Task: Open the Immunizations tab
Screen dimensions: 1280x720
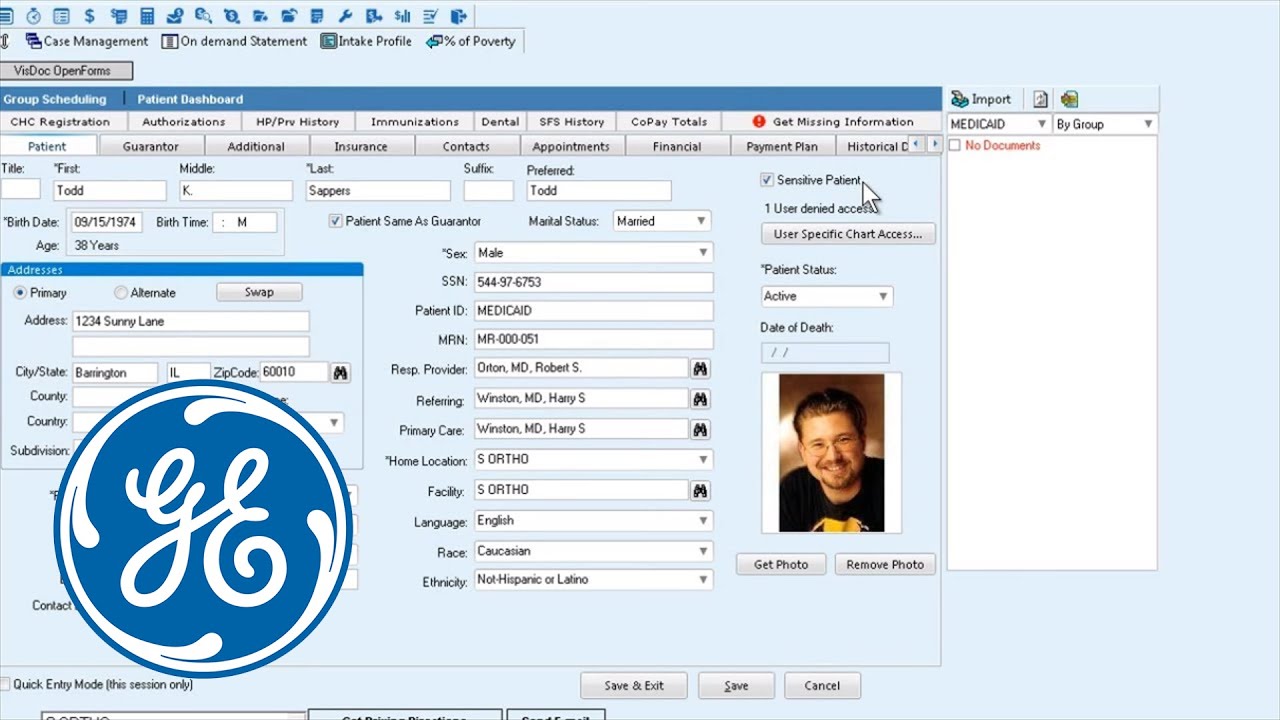Action: [x=414, y=122]
